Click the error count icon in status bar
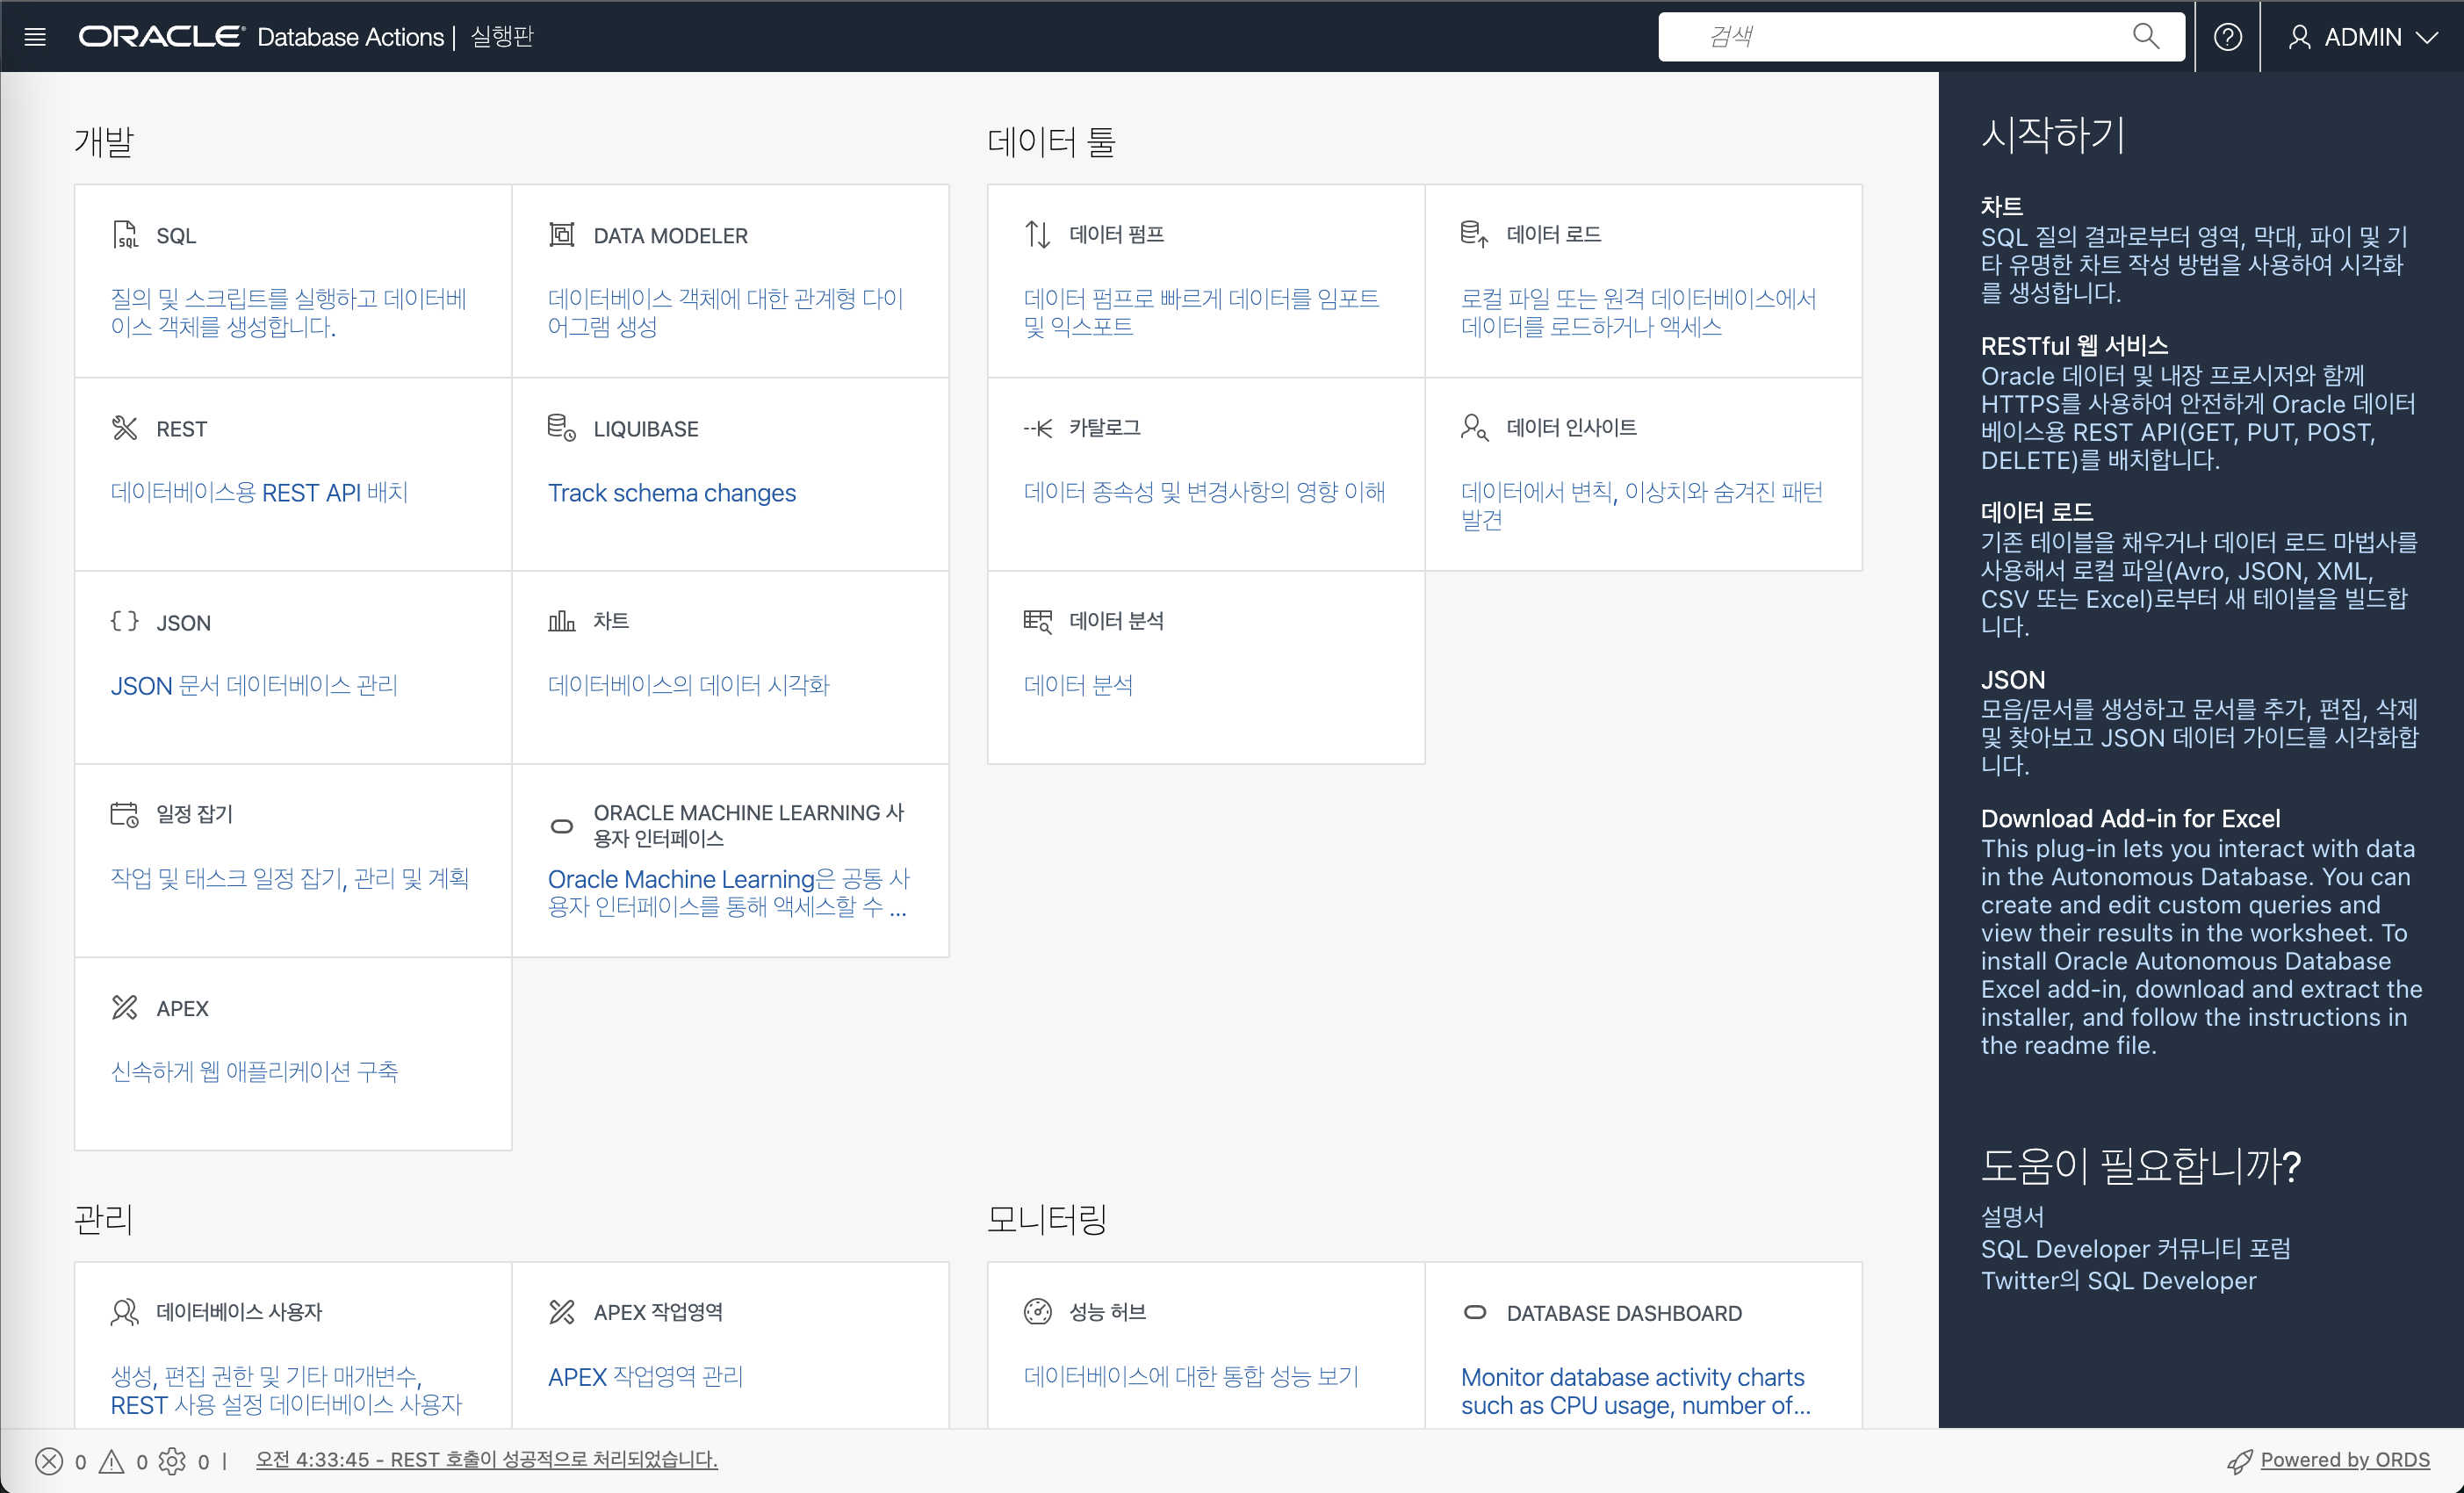2464x1493 pixels. click(x=49, y=1461)
